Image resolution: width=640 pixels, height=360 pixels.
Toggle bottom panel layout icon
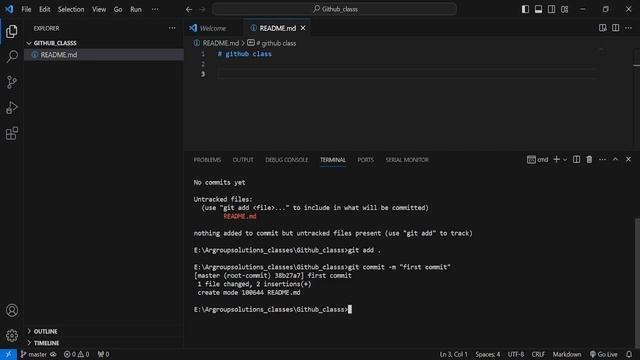tap(538, 9)
